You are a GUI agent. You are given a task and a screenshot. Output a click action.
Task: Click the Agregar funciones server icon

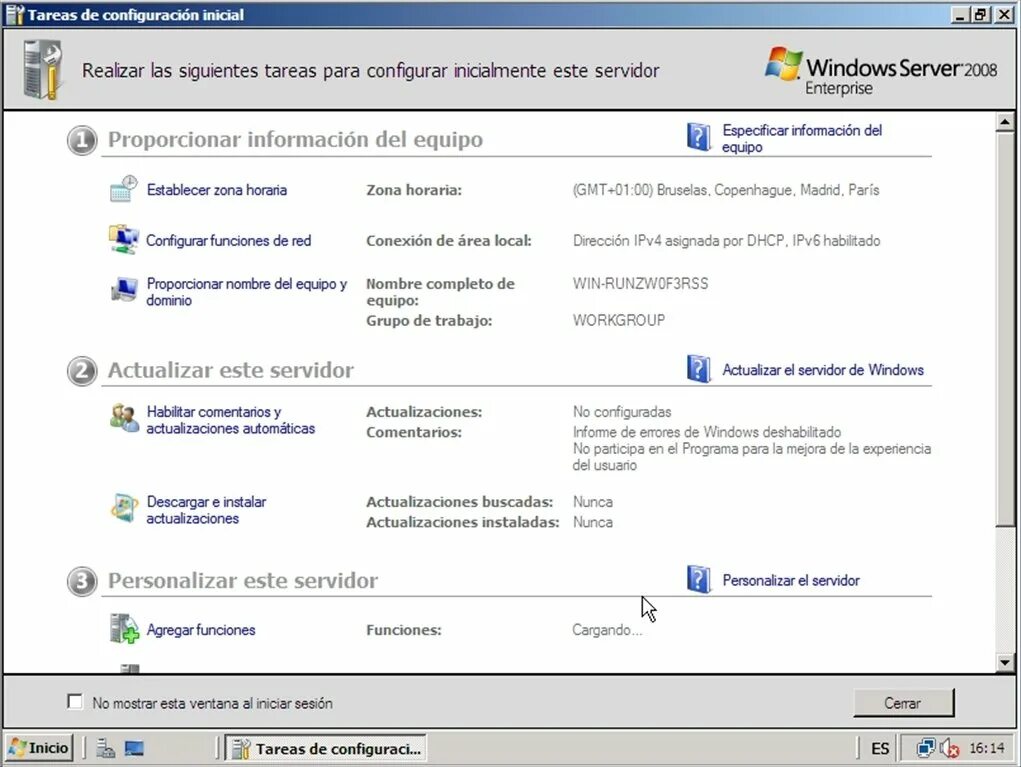[x=124, y=628]
